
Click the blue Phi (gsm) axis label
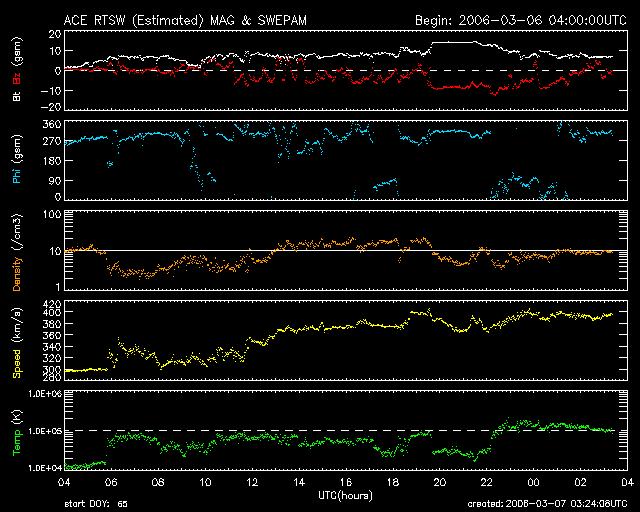point(17,161)
